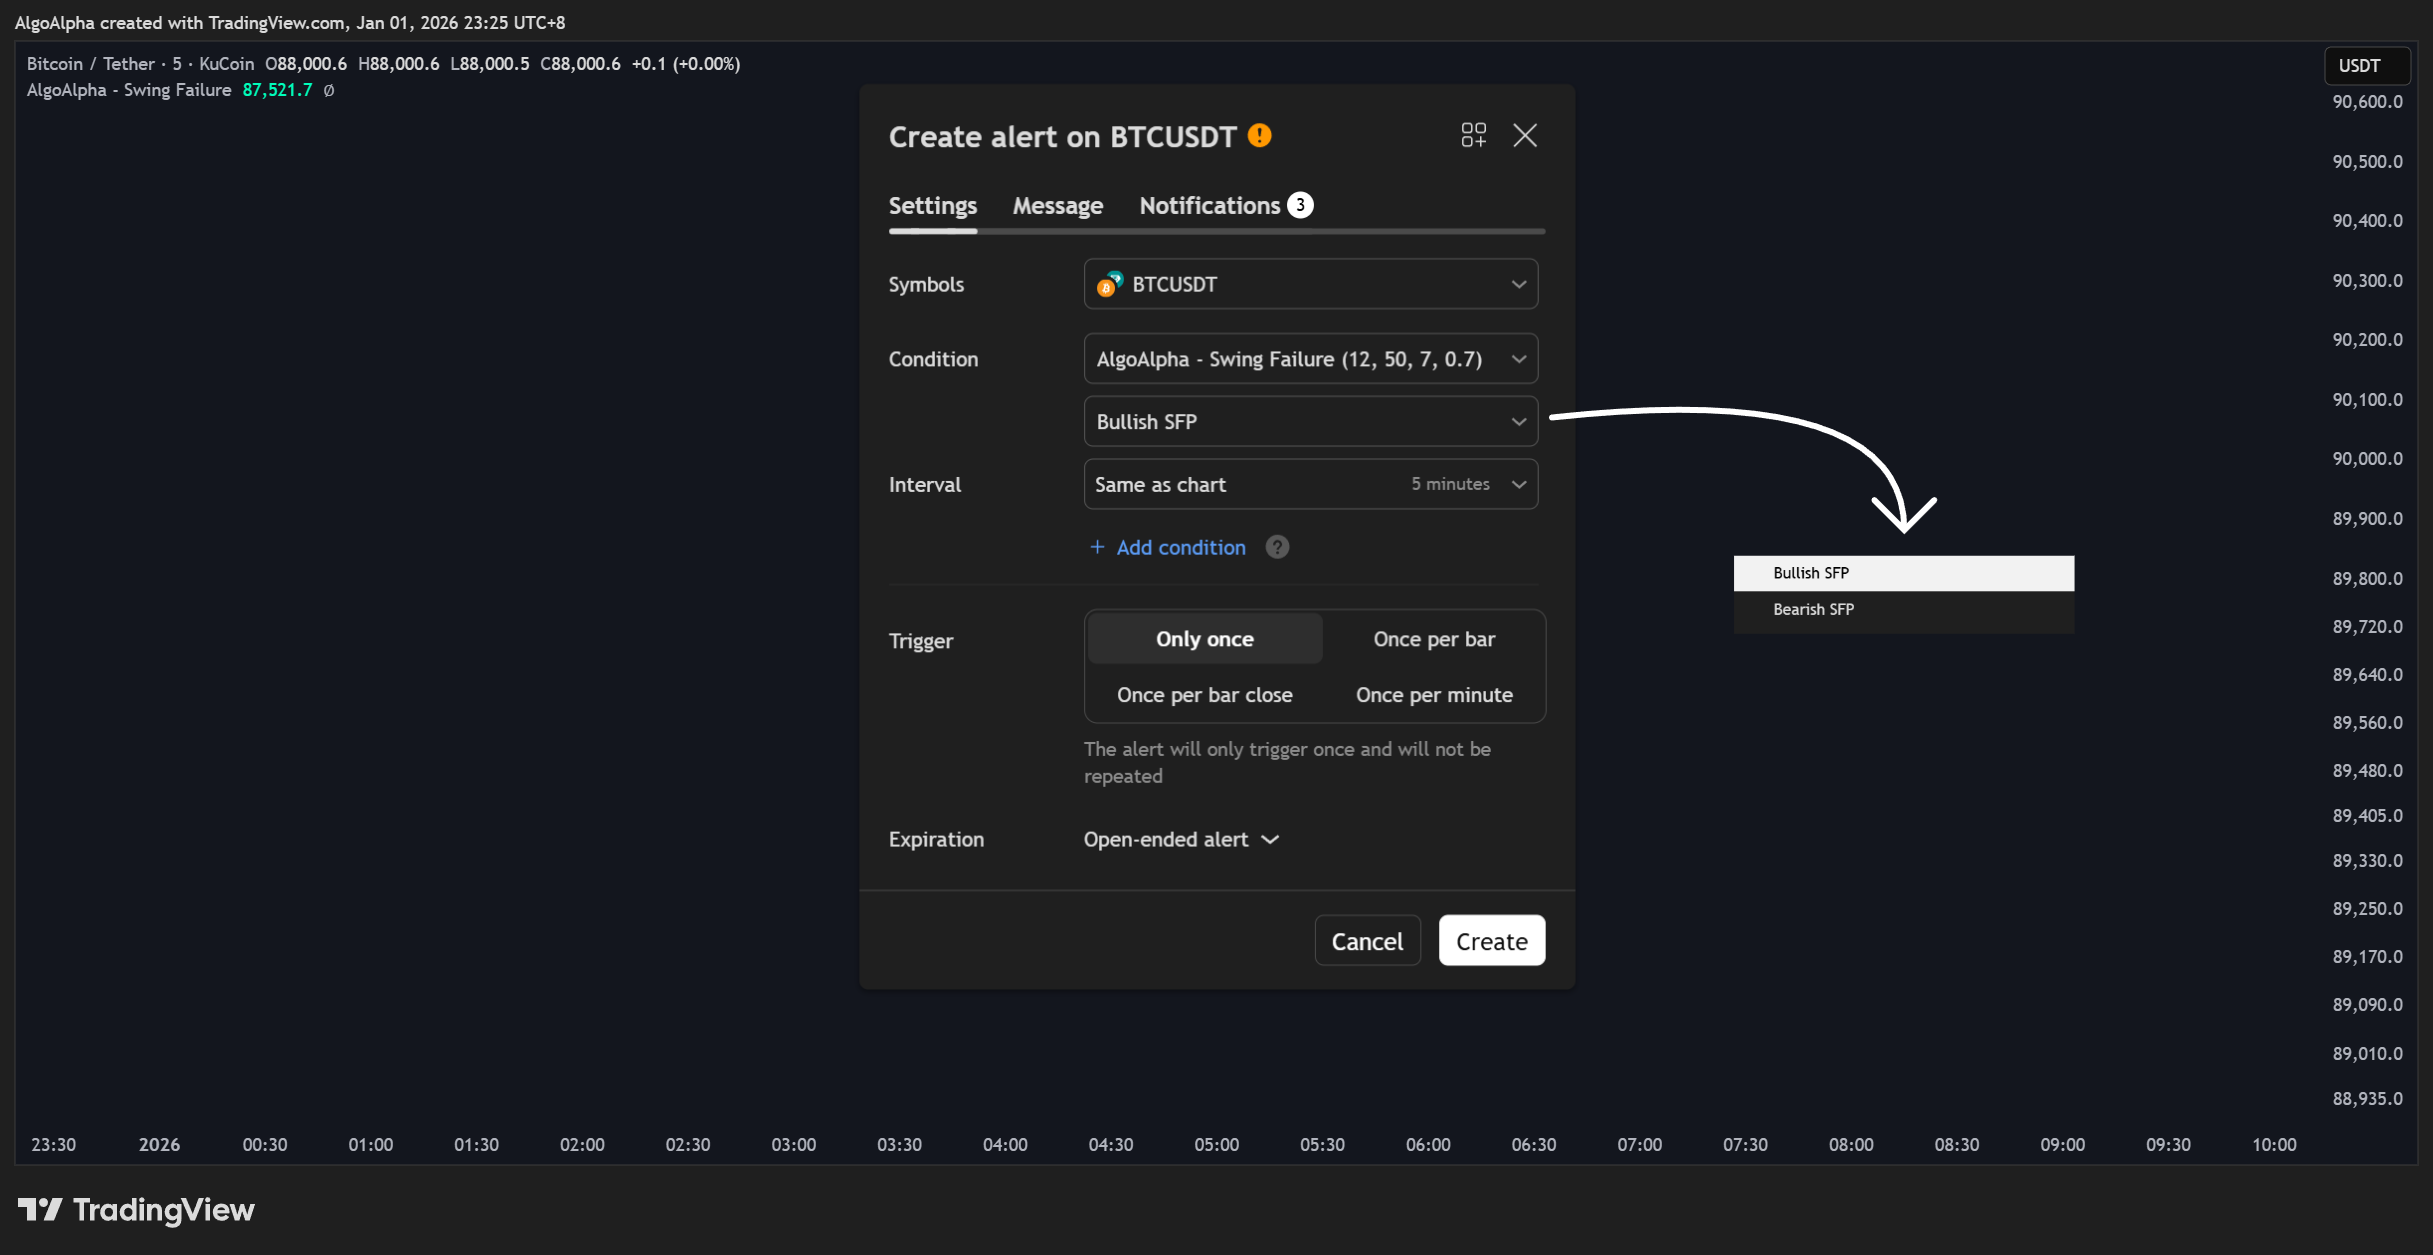Click the alert presets grid icon
This screenshot has width=2433, height=1255.
(x=1473, y=135)
